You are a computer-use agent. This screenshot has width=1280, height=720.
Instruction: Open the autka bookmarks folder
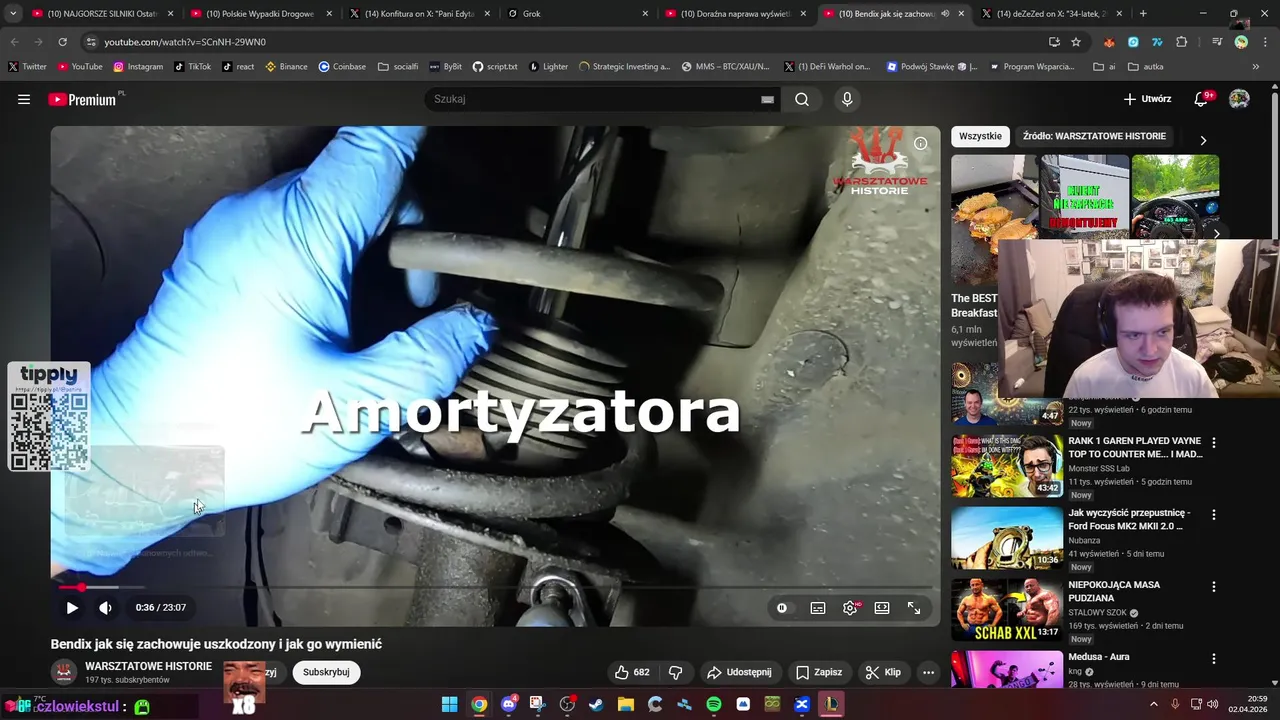[x=1146, y=66]
